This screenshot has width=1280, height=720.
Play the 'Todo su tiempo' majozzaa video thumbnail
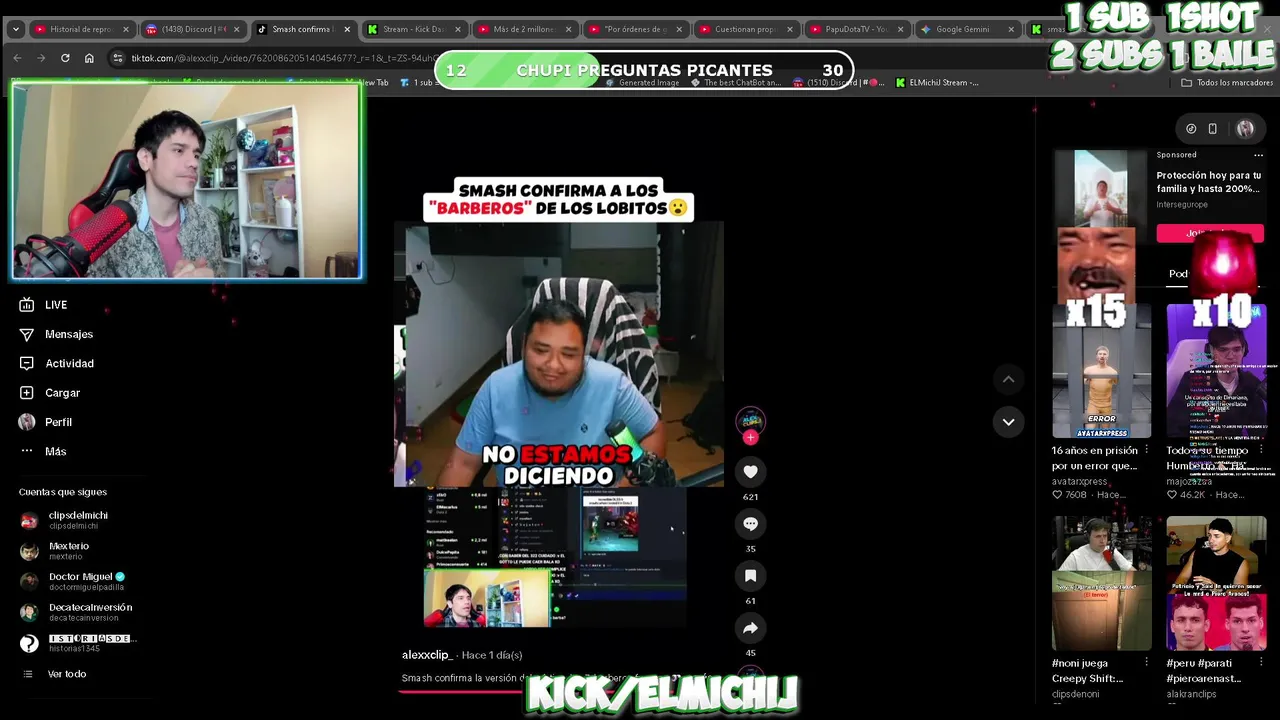[x=1216, y=371]
